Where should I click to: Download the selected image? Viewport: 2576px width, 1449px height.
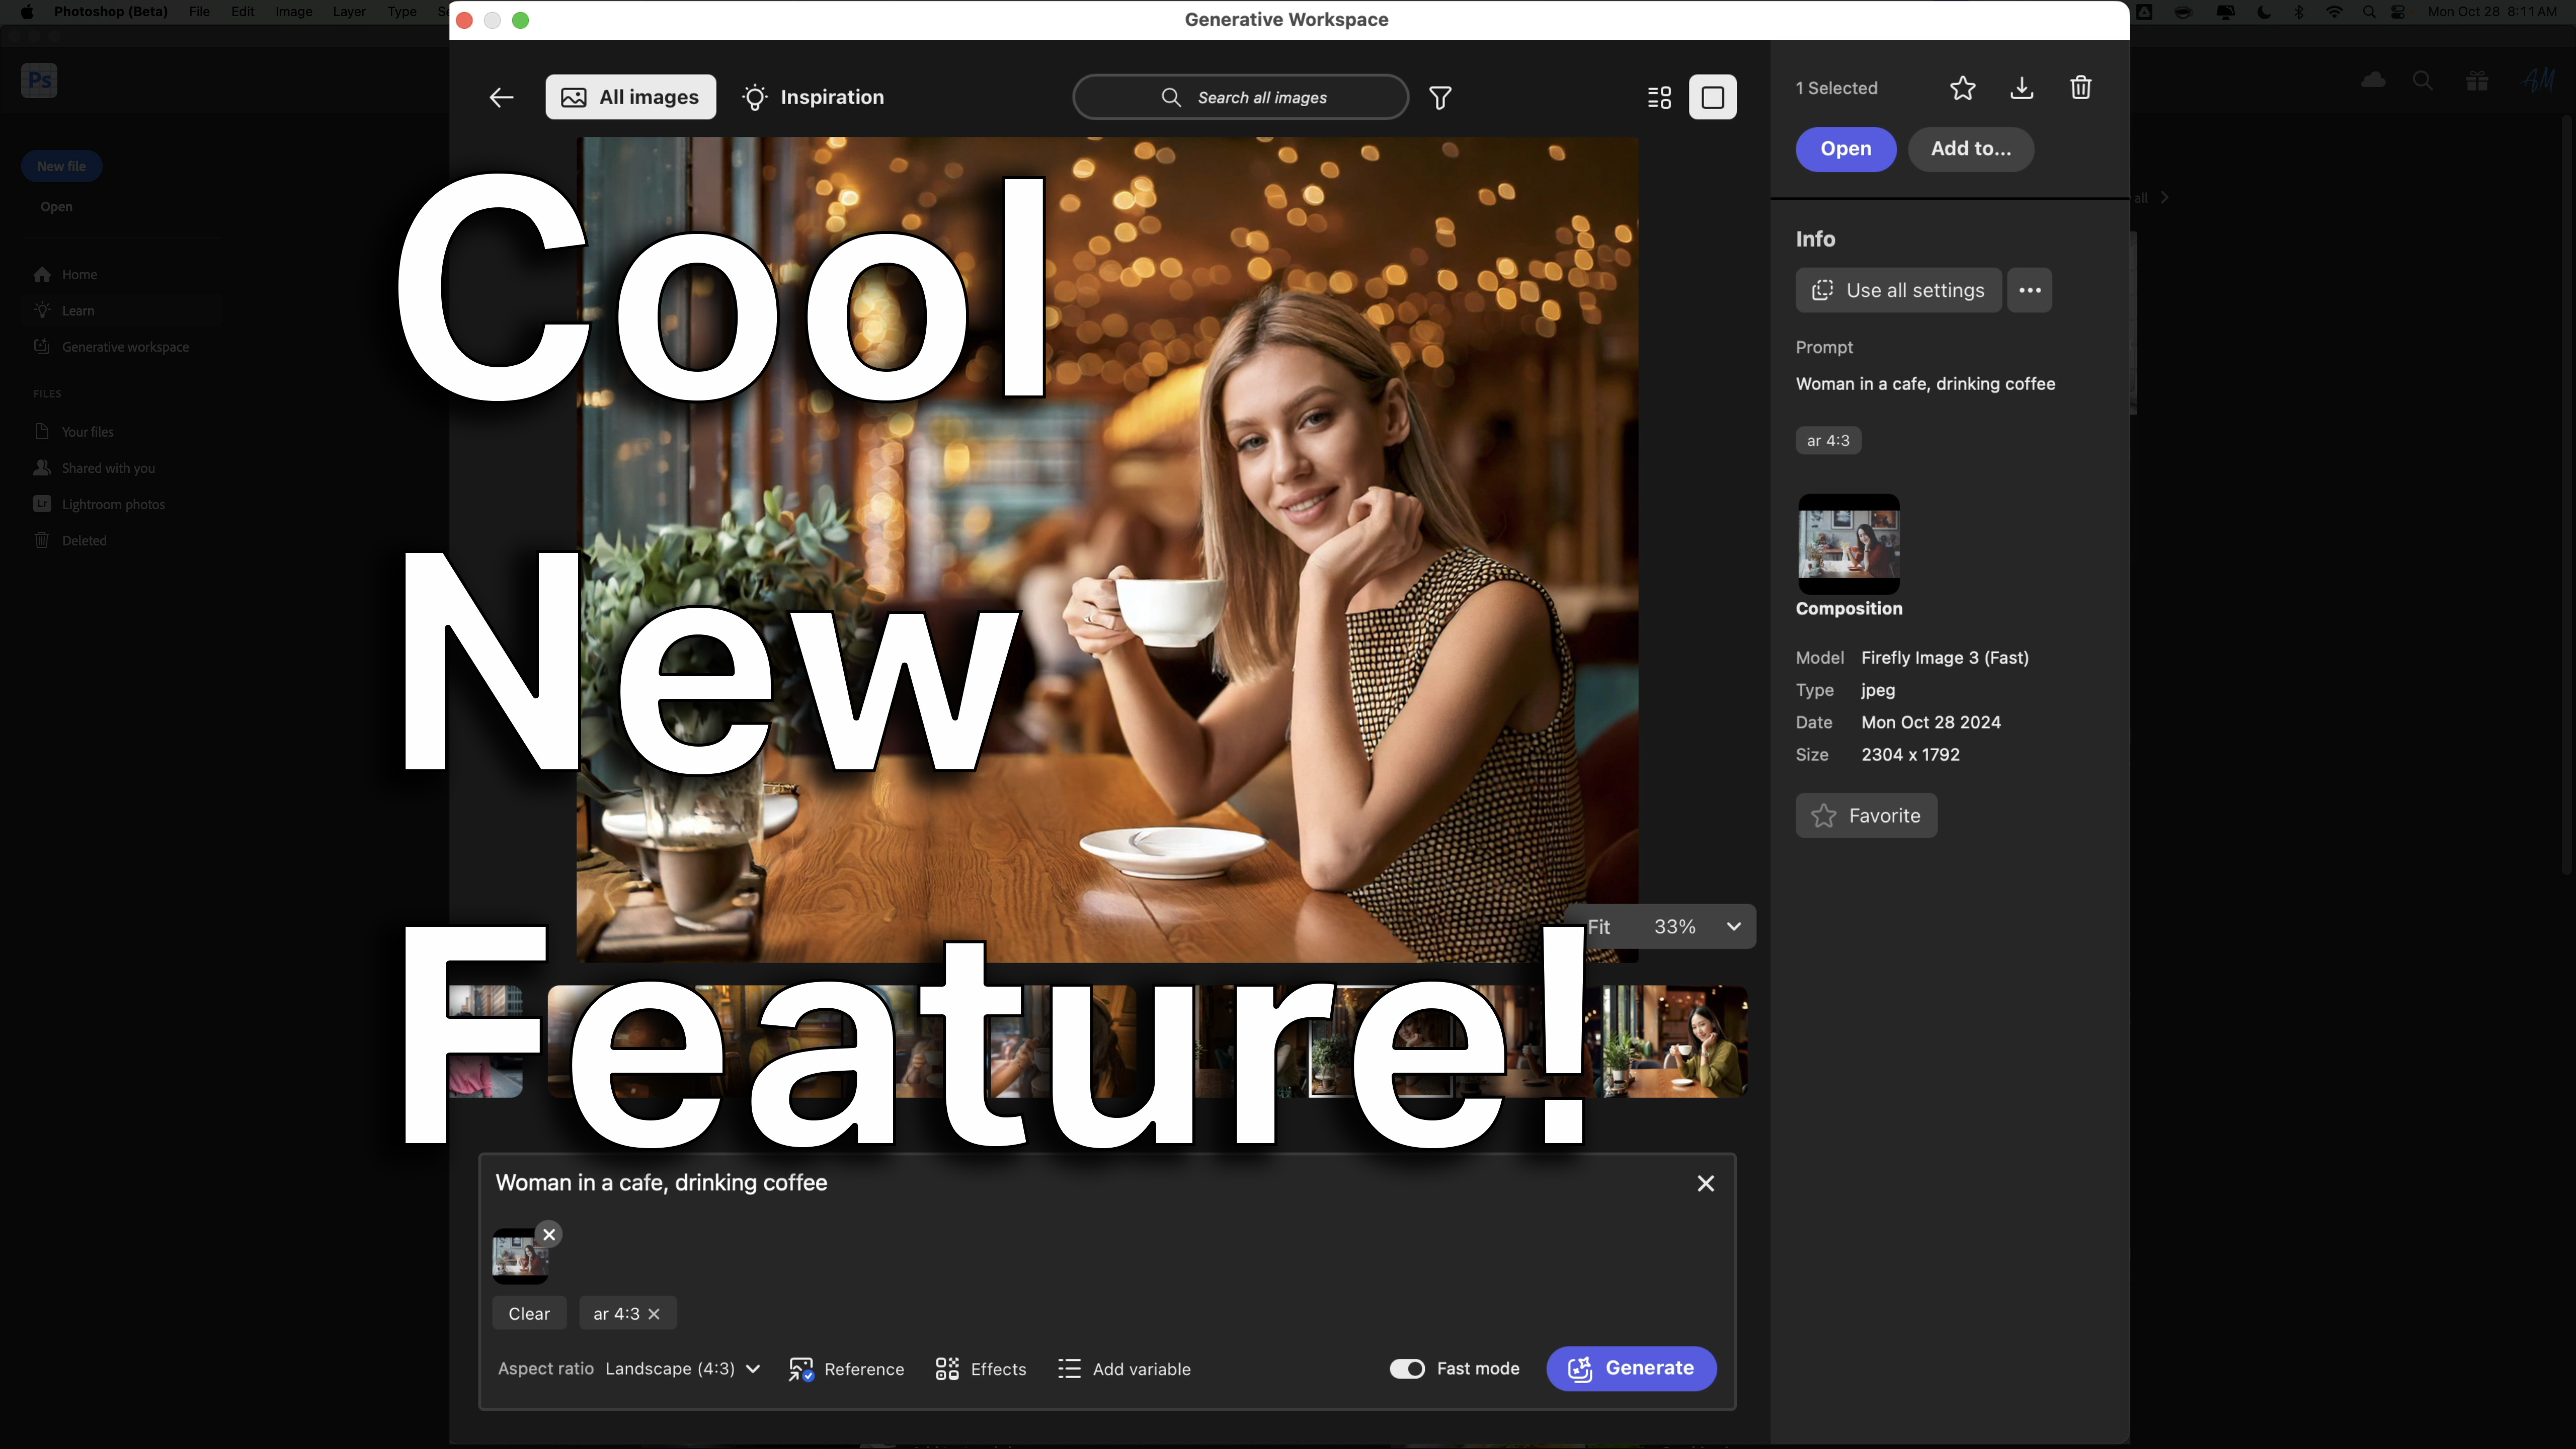[2021, 88]
